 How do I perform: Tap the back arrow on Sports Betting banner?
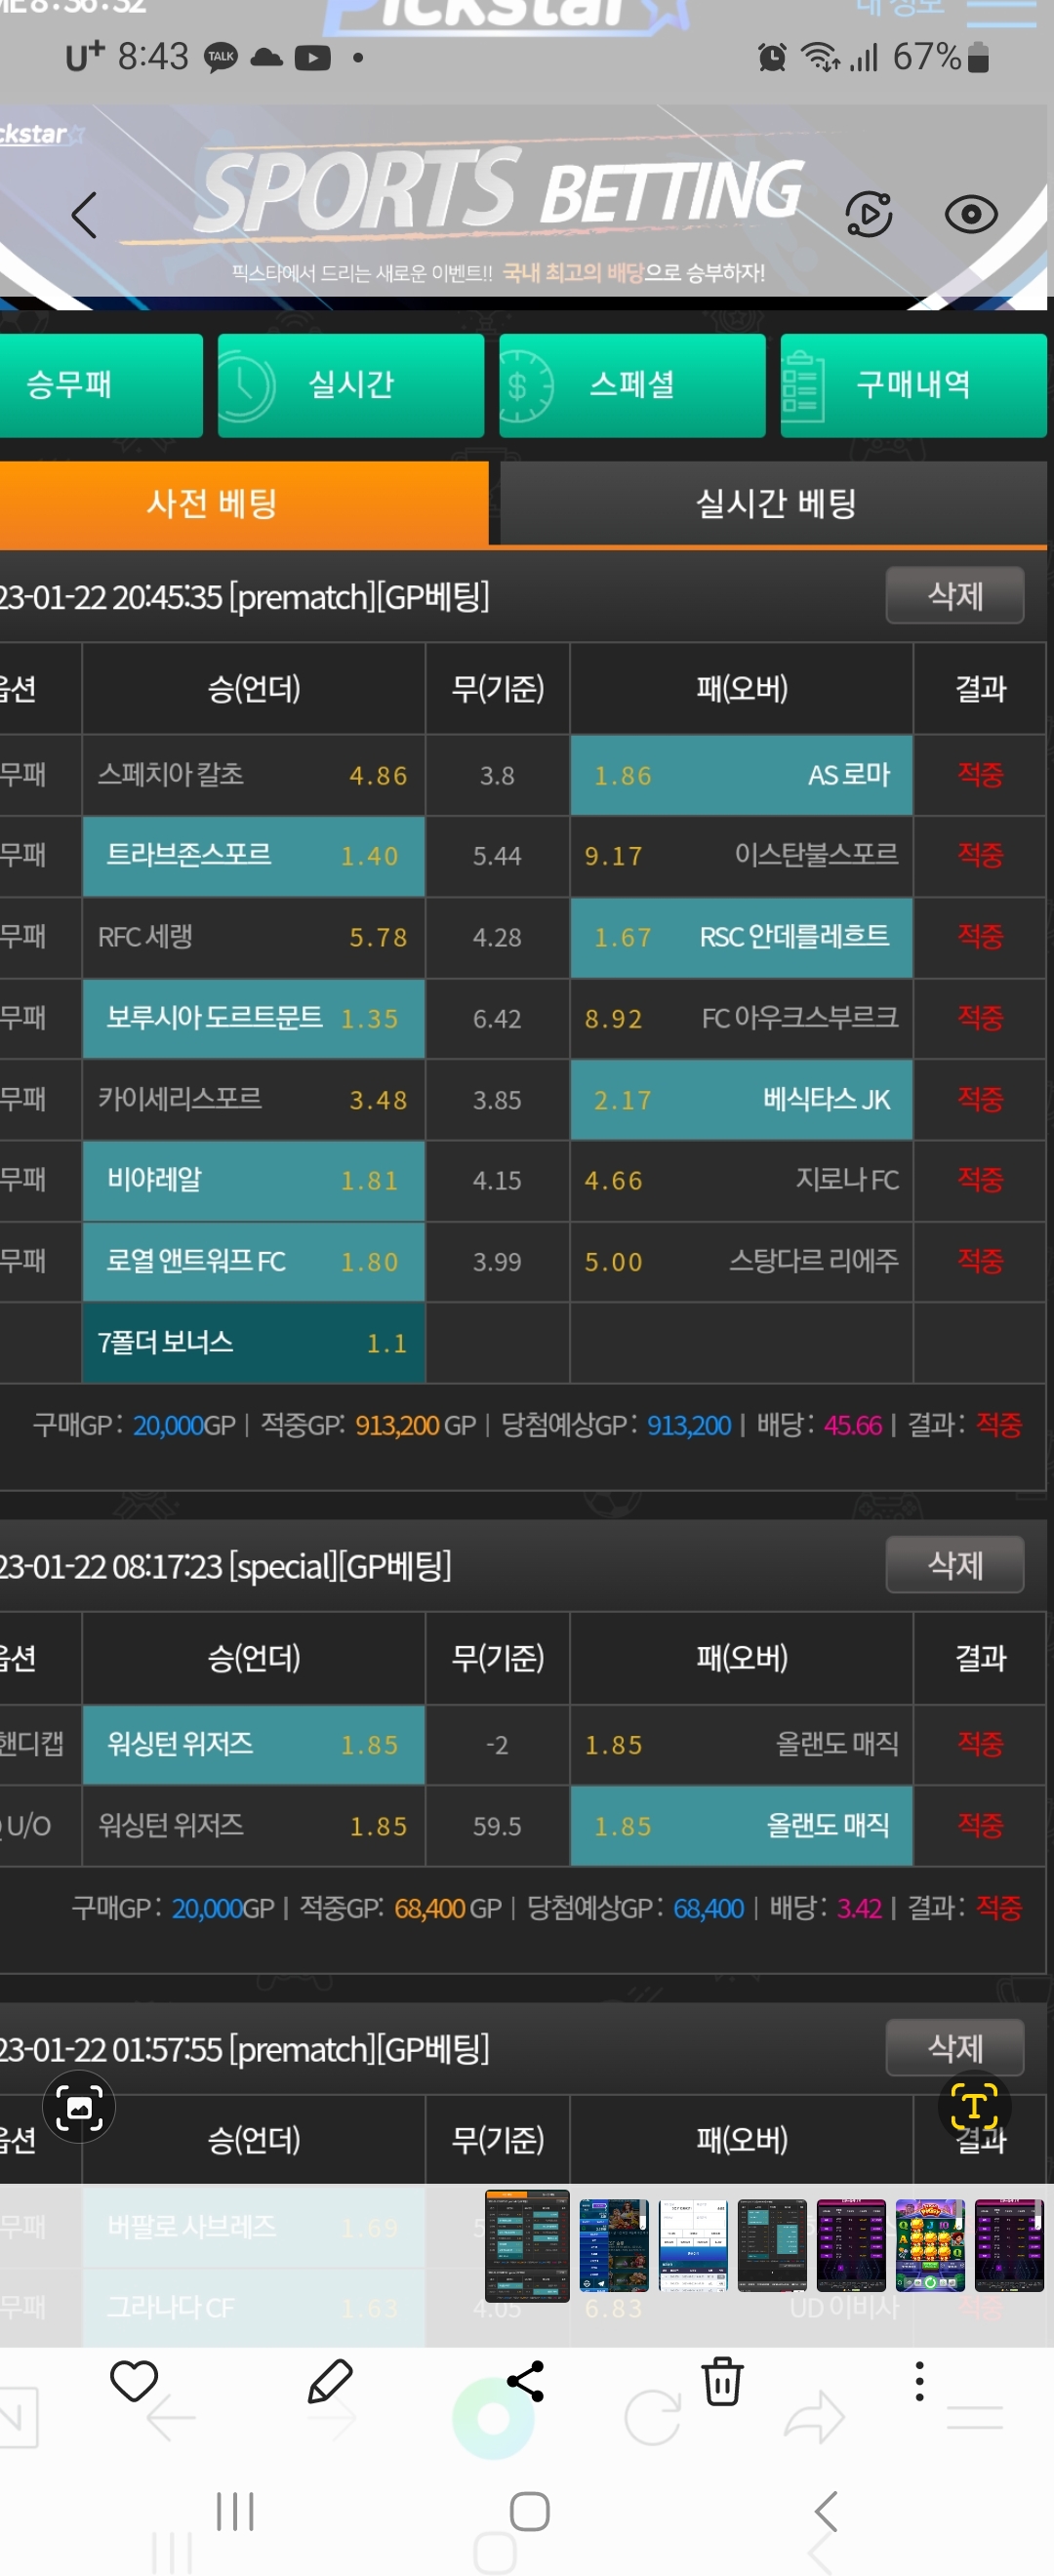[85, 215]
